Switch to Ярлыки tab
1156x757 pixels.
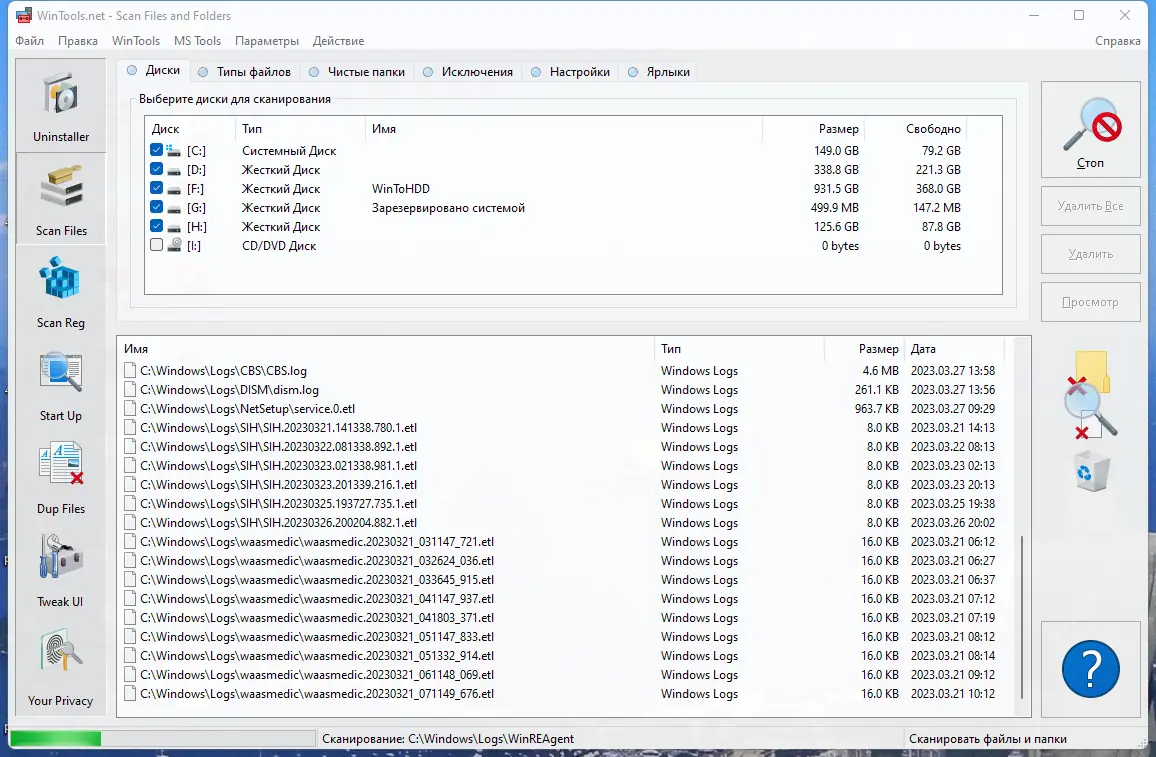659,72
